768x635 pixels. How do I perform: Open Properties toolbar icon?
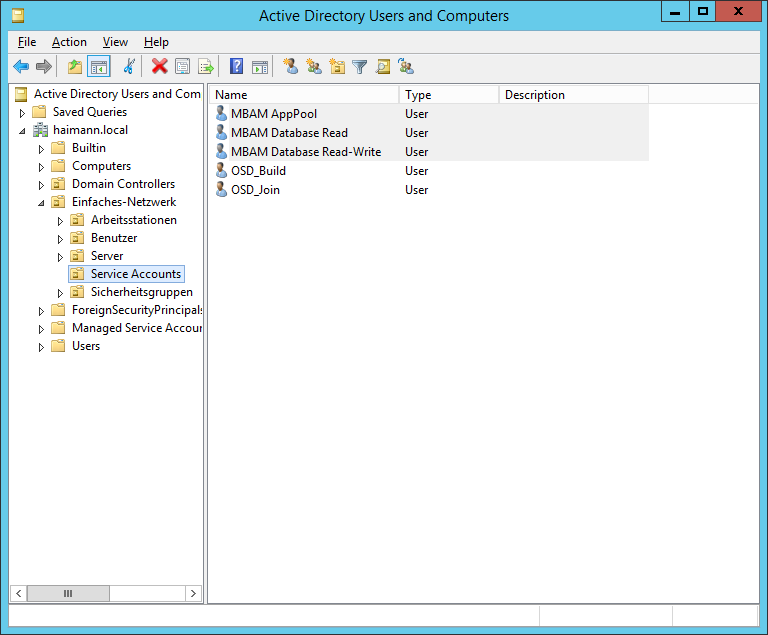183,66
